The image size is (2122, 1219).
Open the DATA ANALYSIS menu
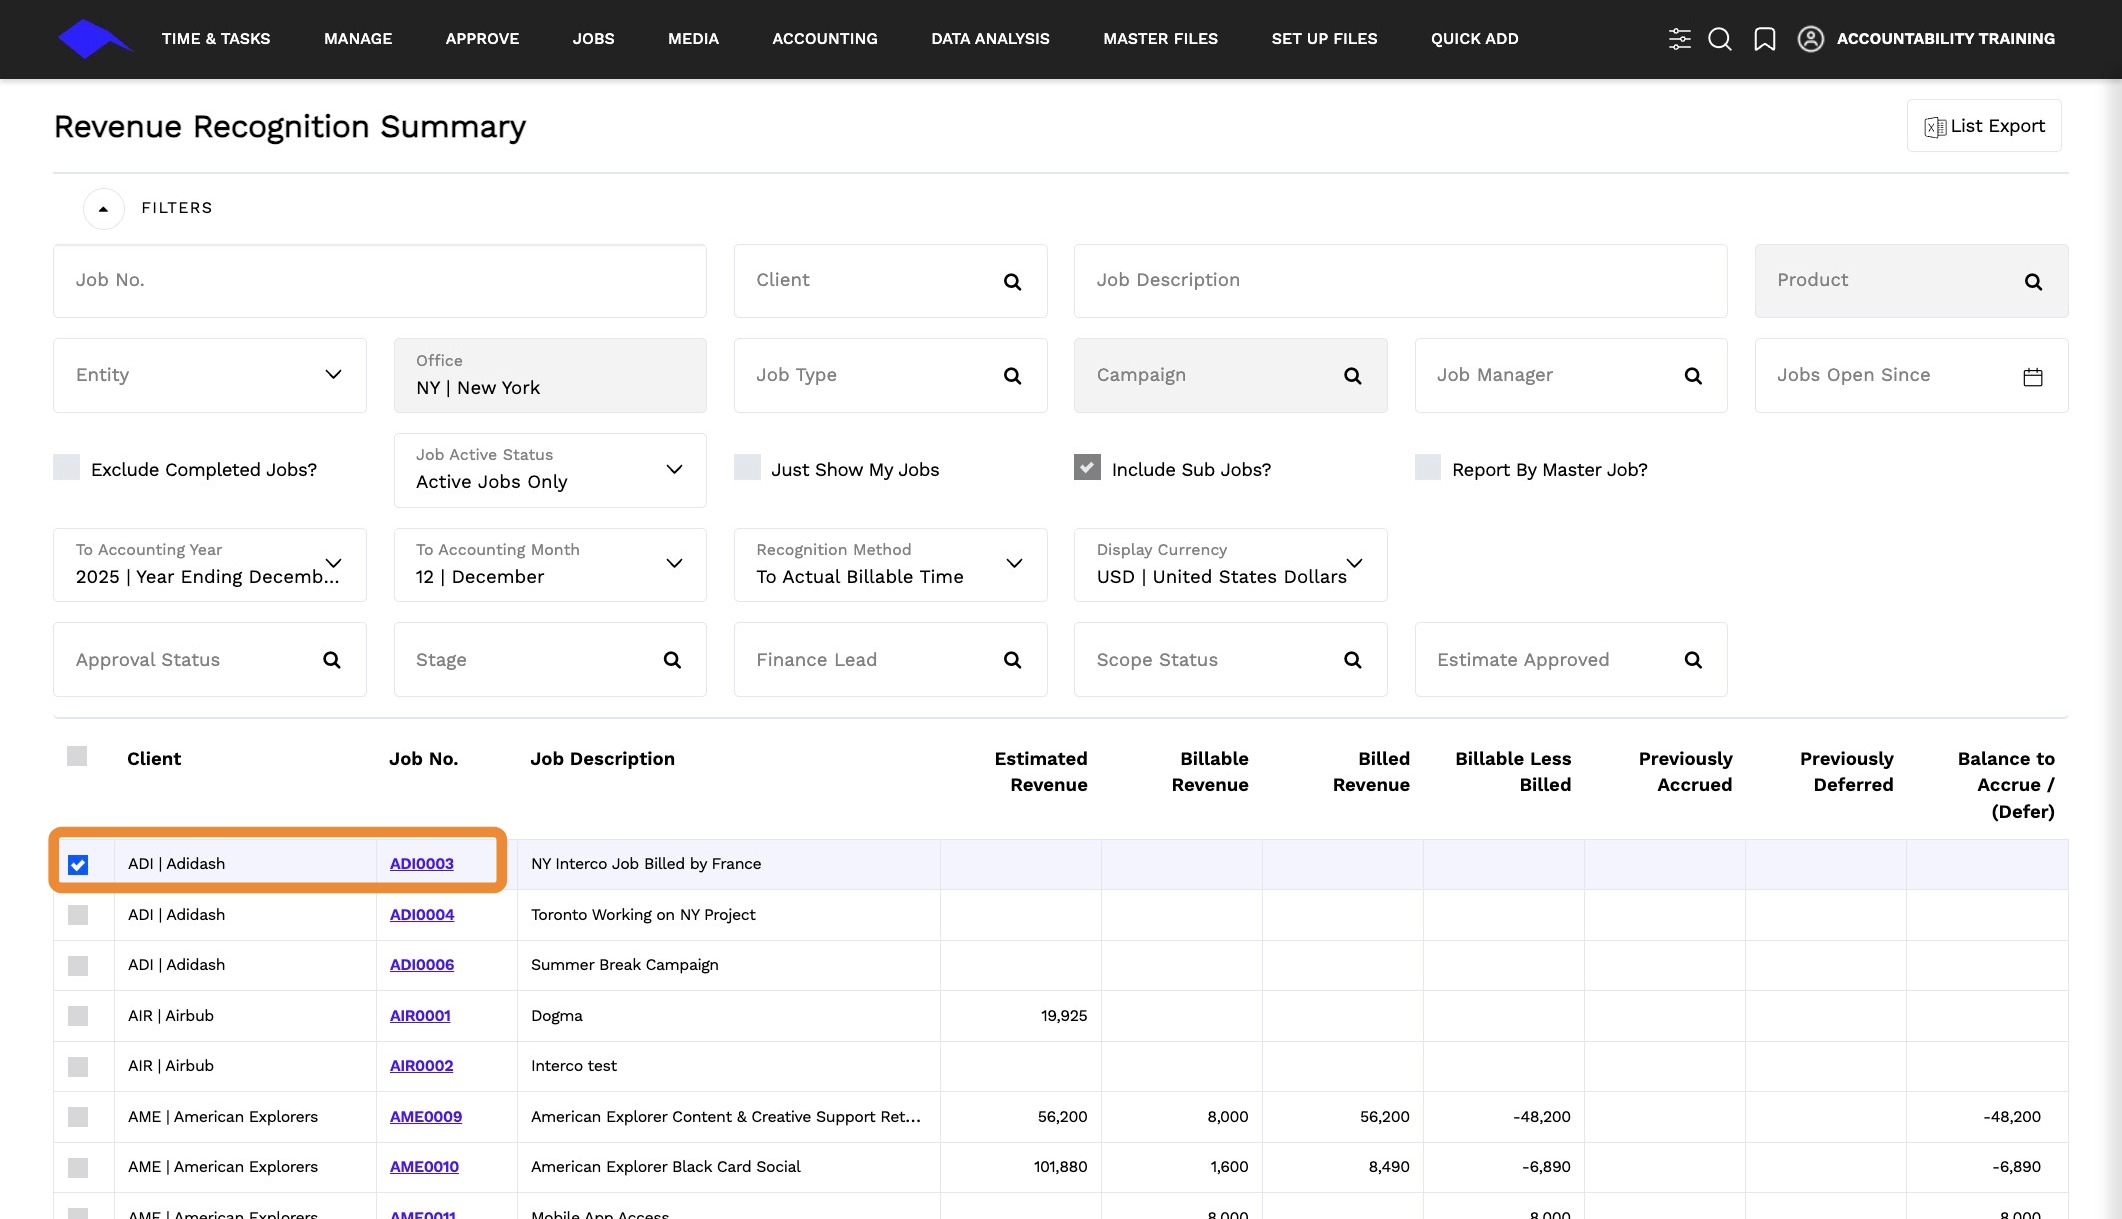coord(990,39)
